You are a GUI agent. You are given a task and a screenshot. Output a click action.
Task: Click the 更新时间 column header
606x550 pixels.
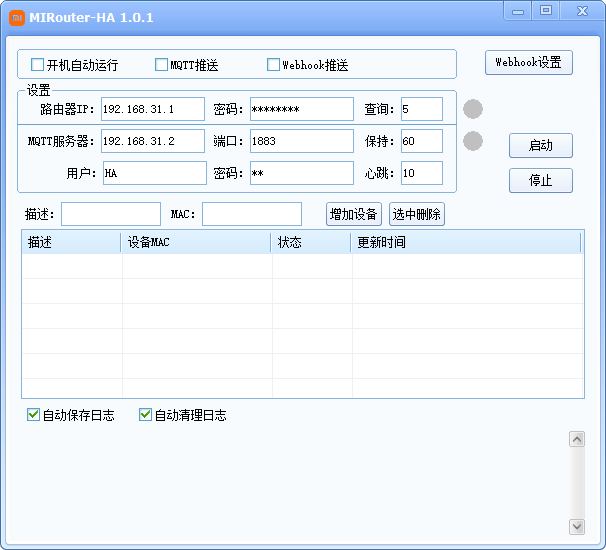click(x=466, y=242)
